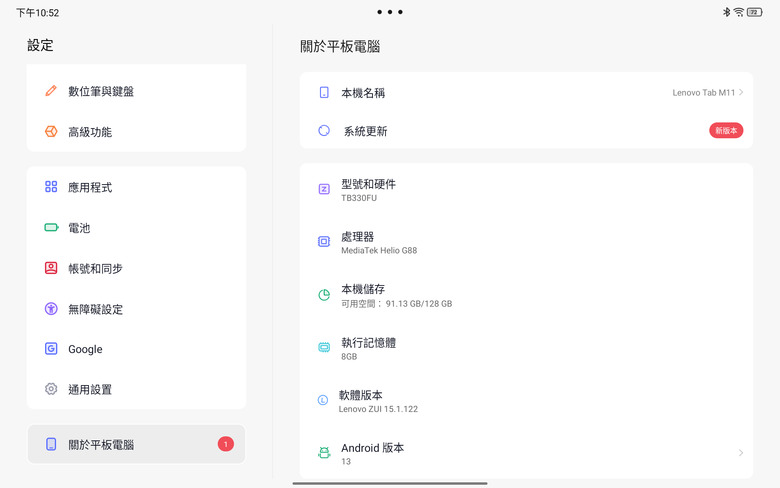
Task: Open 系統更新
Action: (x=526, y=131)
